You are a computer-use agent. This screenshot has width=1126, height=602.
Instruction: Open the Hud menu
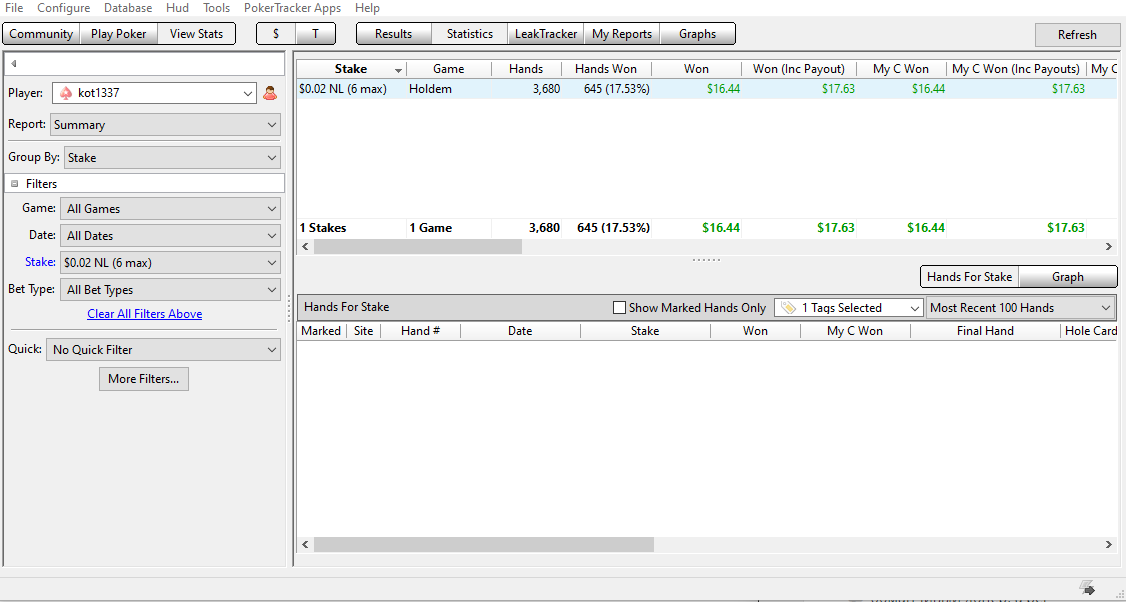coord(177,8)
